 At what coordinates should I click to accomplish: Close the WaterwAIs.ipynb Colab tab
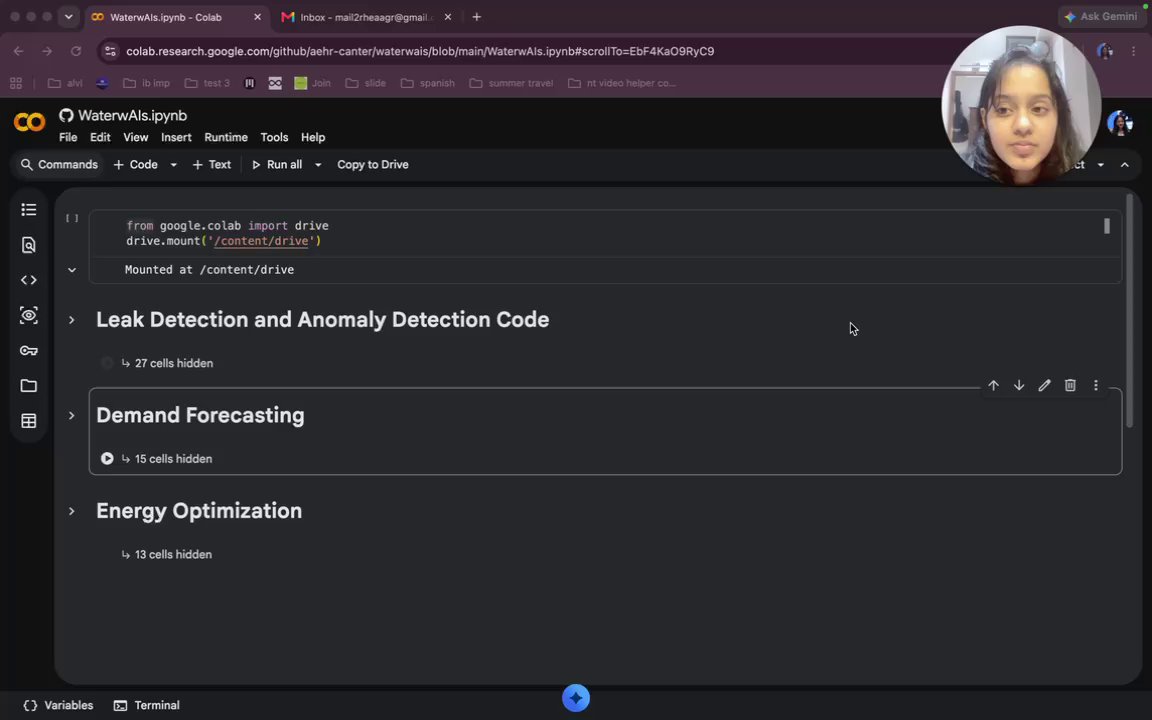tap(257, 17)
